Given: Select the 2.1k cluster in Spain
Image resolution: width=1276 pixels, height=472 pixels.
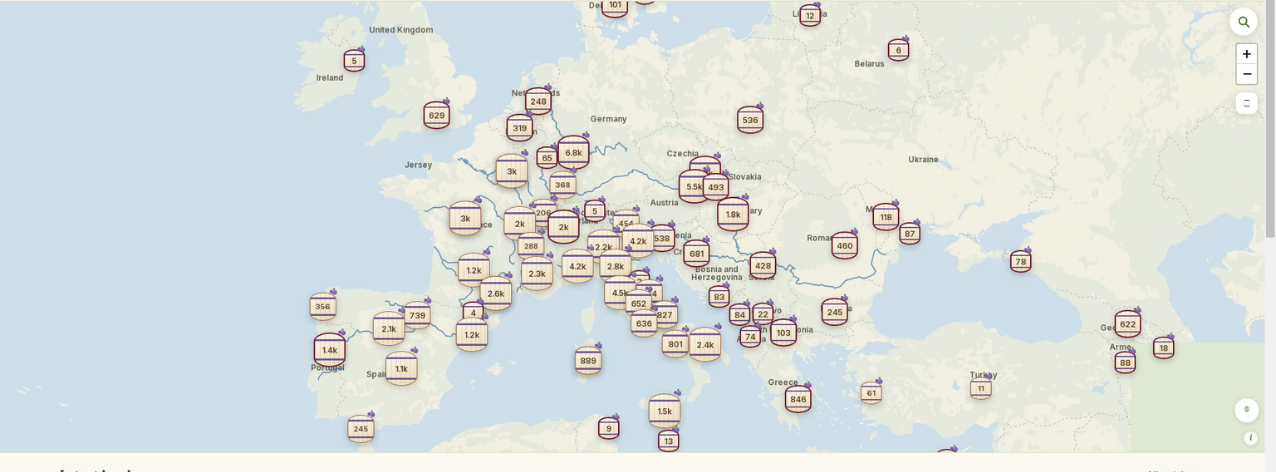Looking at the screenshot, I should 388,328.
